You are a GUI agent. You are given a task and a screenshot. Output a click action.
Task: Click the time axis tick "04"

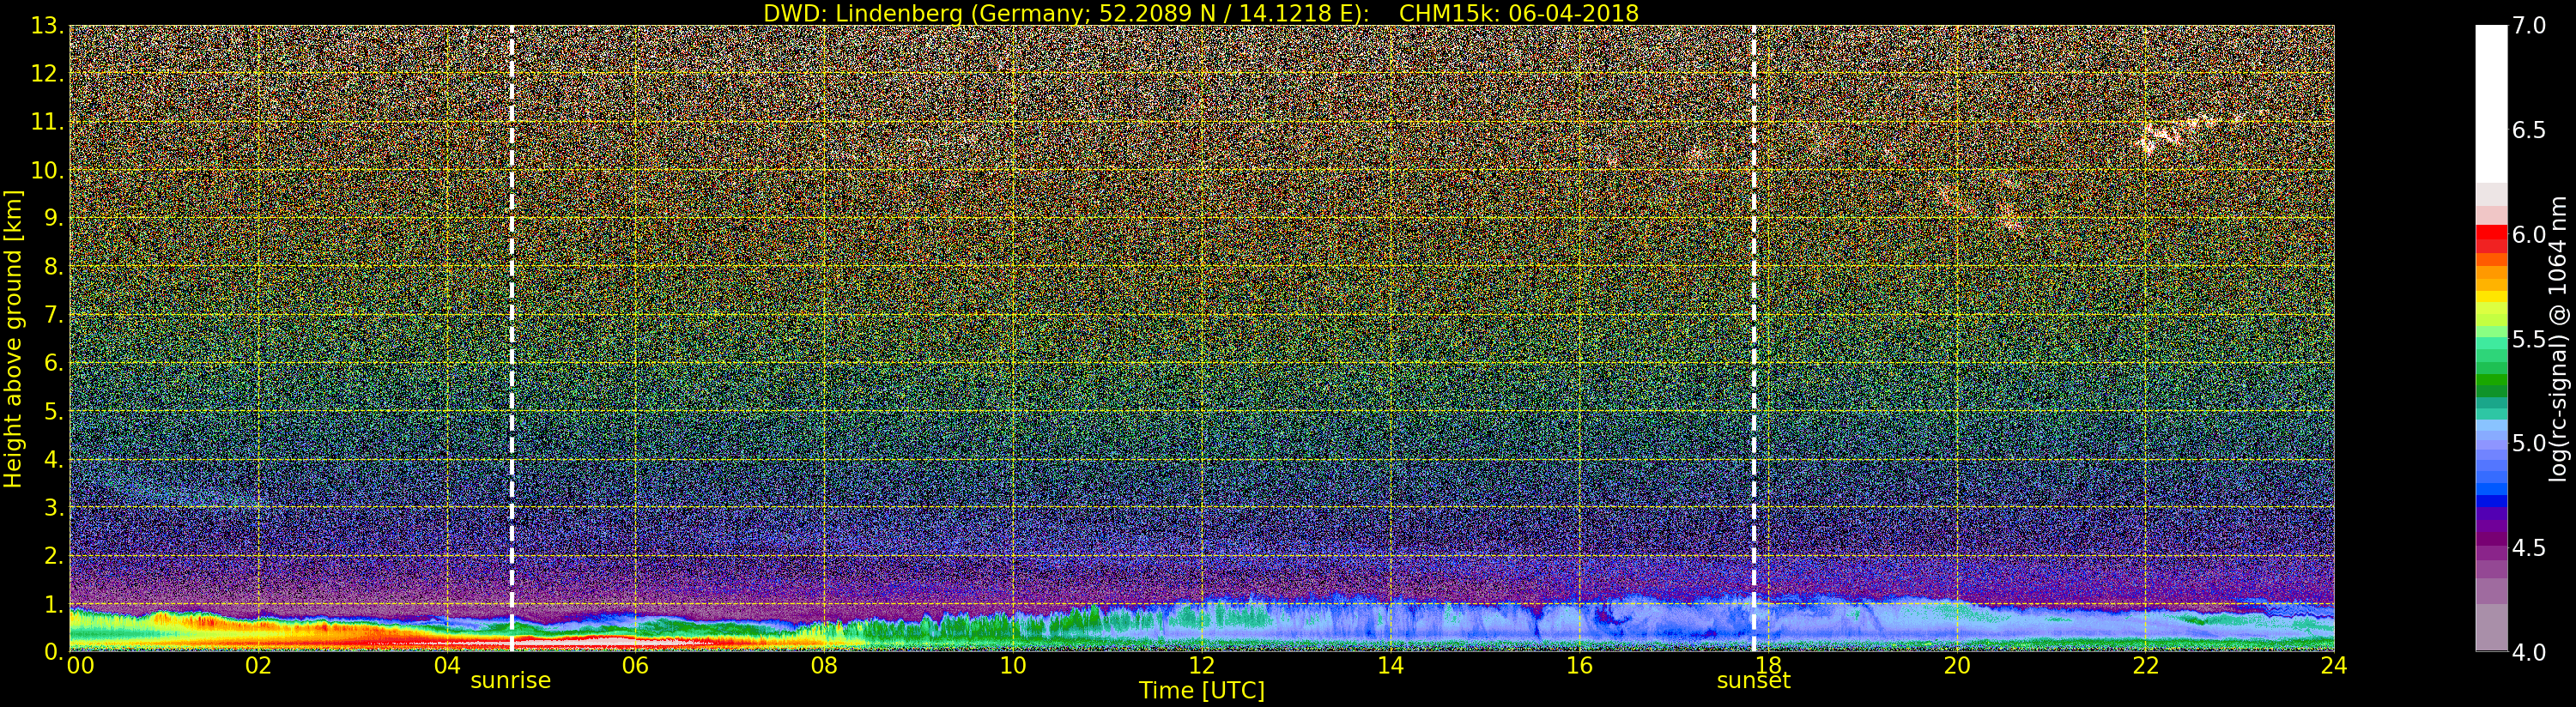pyautogui.click(x=447, y=666)
